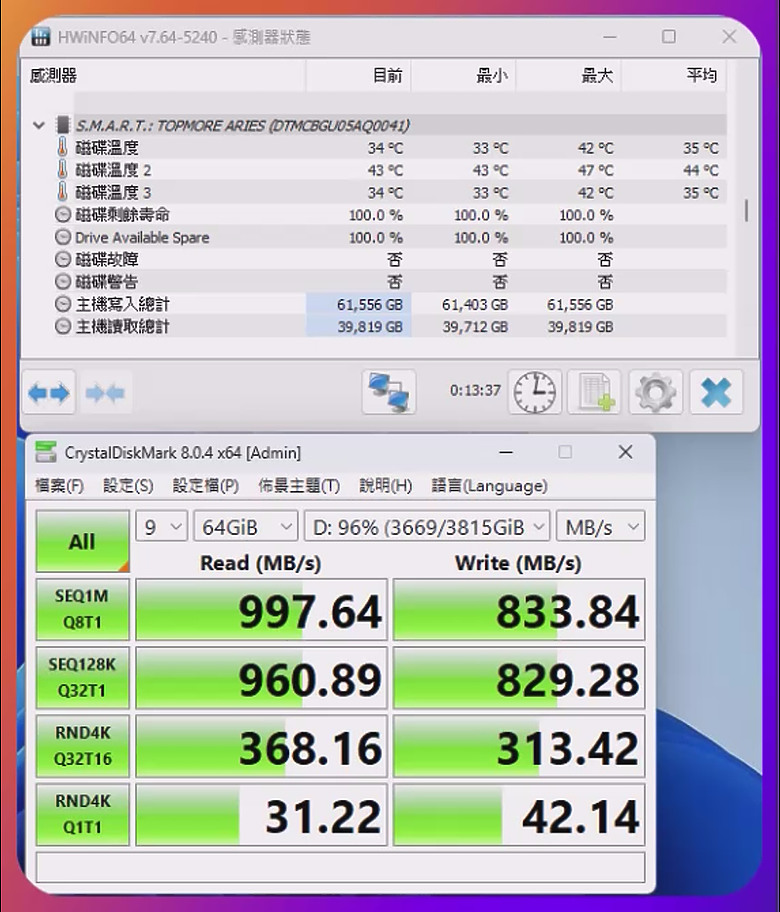This screenshot has width=780, height=912.
Task: Click the HWiNFO sensor list vertical scrollbar
Action: [x=746, y=211]
